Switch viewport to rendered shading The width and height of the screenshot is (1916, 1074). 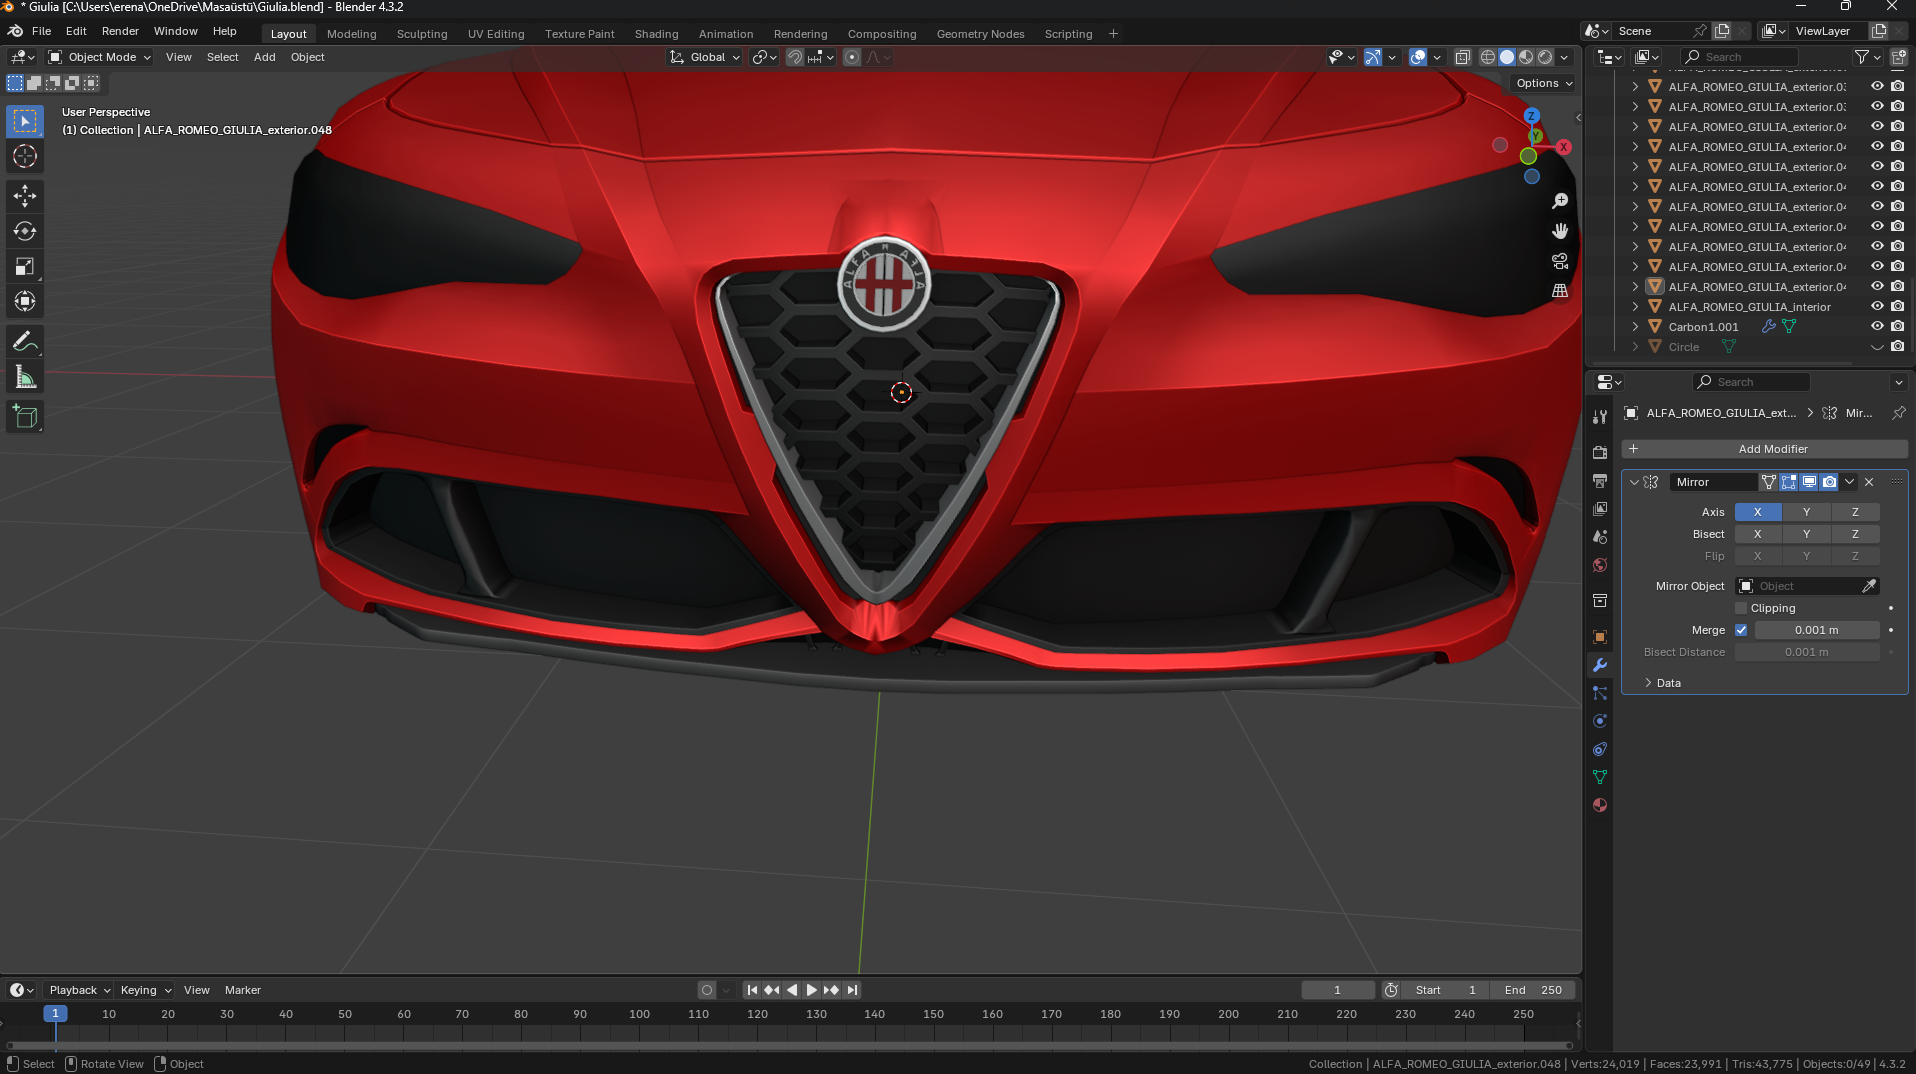[1545, 57]
